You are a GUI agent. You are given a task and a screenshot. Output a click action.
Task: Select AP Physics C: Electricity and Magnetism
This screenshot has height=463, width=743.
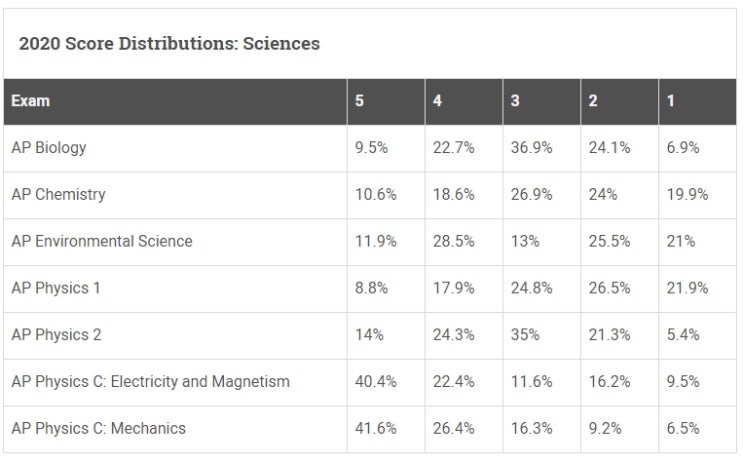[x=151, y=381]
